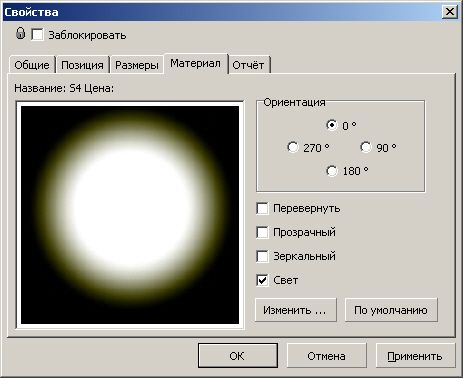Click the Изменить ... button

pos(296,310)
